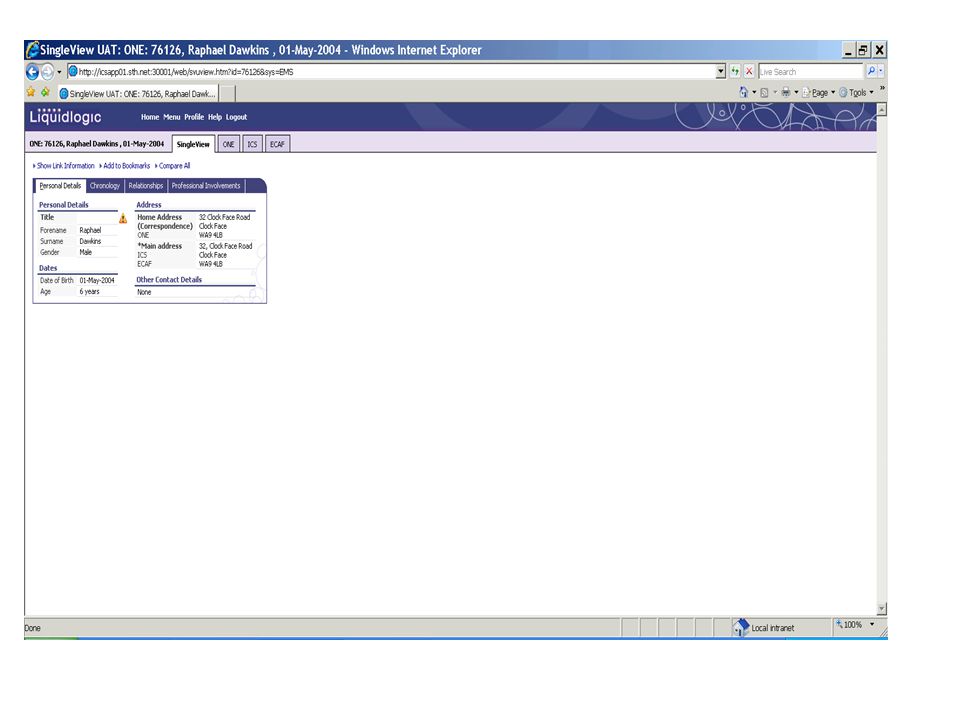Click the Add to Favorites icon
Viewport: 960px width, 720px height.
point(45,92)
